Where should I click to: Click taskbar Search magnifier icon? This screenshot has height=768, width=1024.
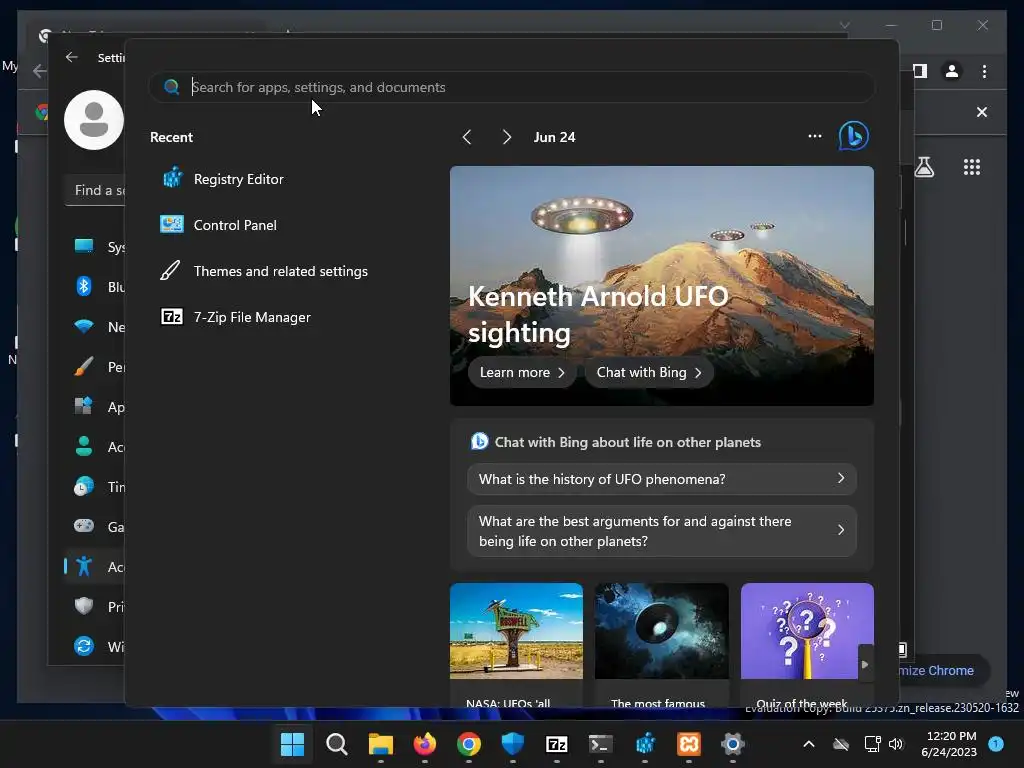[336, 744]
